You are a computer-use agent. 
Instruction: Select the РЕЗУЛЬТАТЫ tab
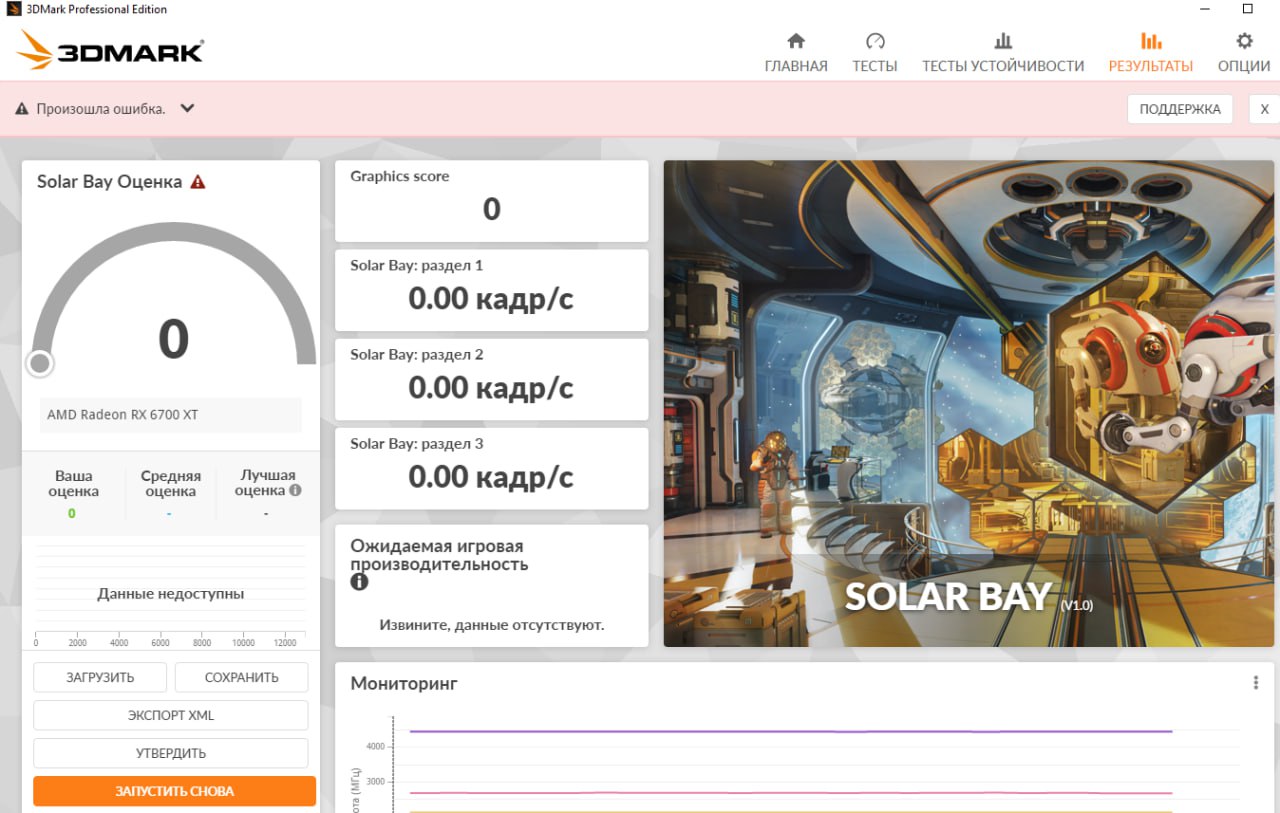click(x=1151, y=53)
